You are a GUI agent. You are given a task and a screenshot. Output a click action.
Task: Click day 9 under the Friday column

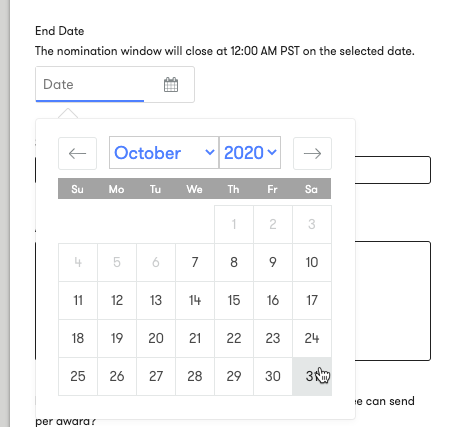click(x=273, y=262)
